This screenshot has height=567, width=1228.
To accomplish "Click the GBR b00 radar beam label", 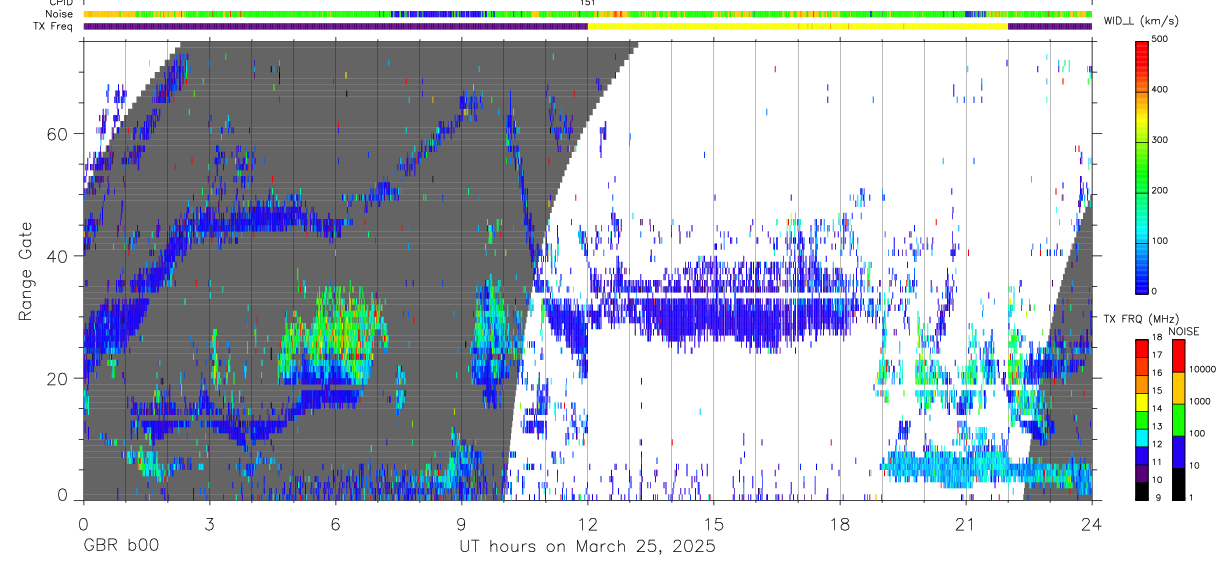I will 120,547.
